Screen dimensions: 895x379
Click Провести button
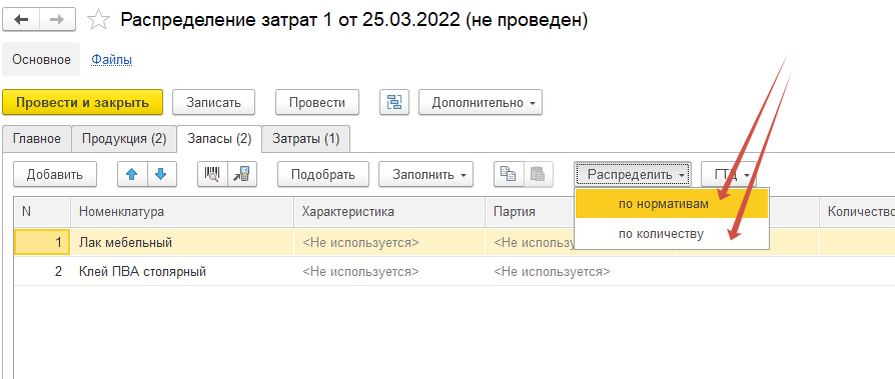pyautogui.click(x=317, y=103)
